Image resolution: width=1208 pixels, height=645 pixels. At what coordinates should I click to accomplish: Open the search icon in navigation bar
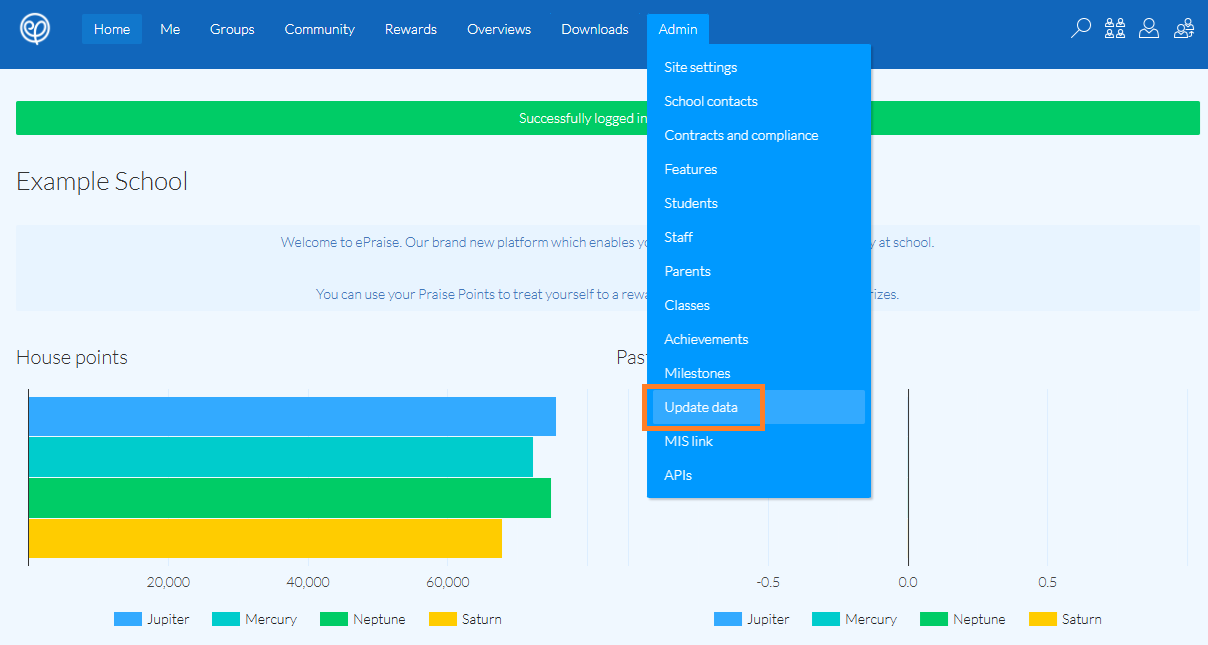1080,29
